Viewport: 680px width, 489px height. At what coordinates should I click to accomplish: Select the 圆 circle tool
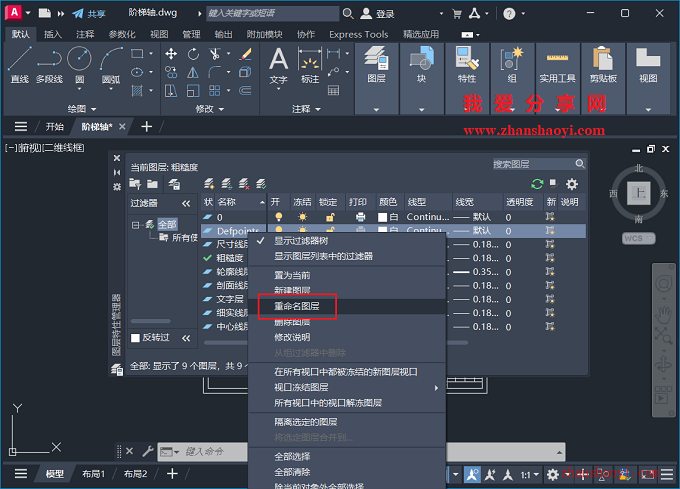point(79,63)
